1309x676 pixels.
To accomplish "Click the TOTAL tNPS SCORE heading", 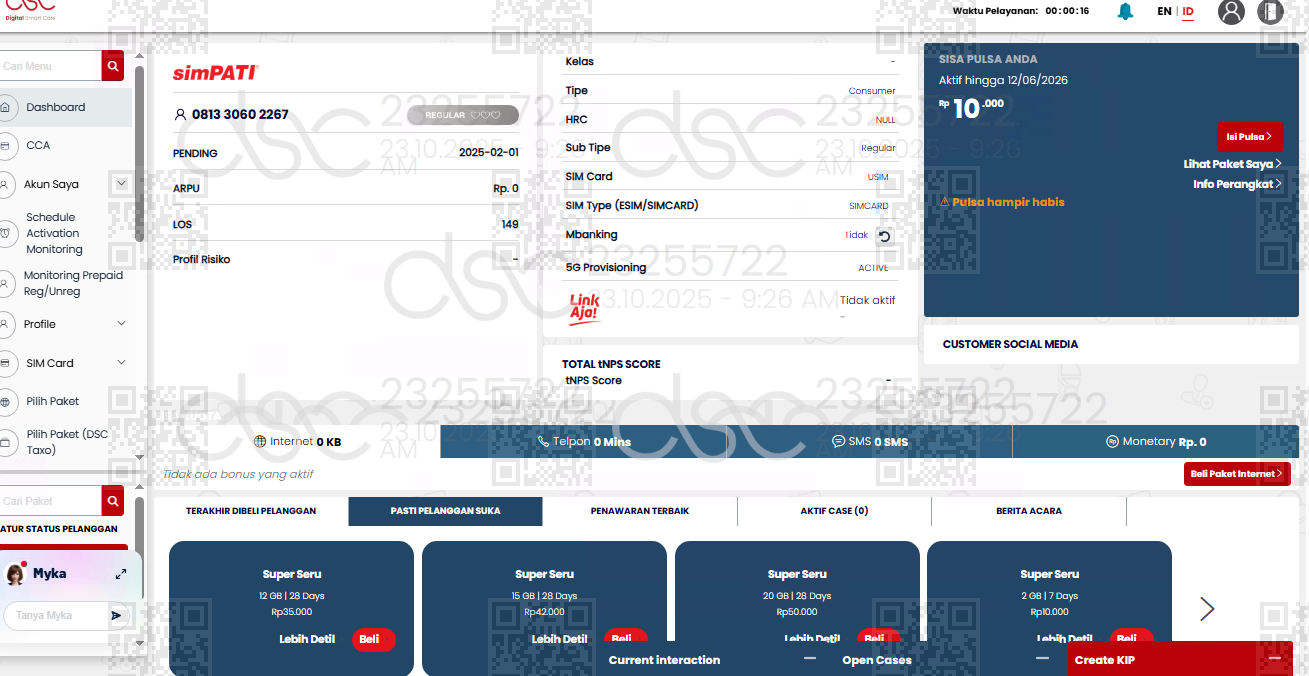I will pos(611,364).
